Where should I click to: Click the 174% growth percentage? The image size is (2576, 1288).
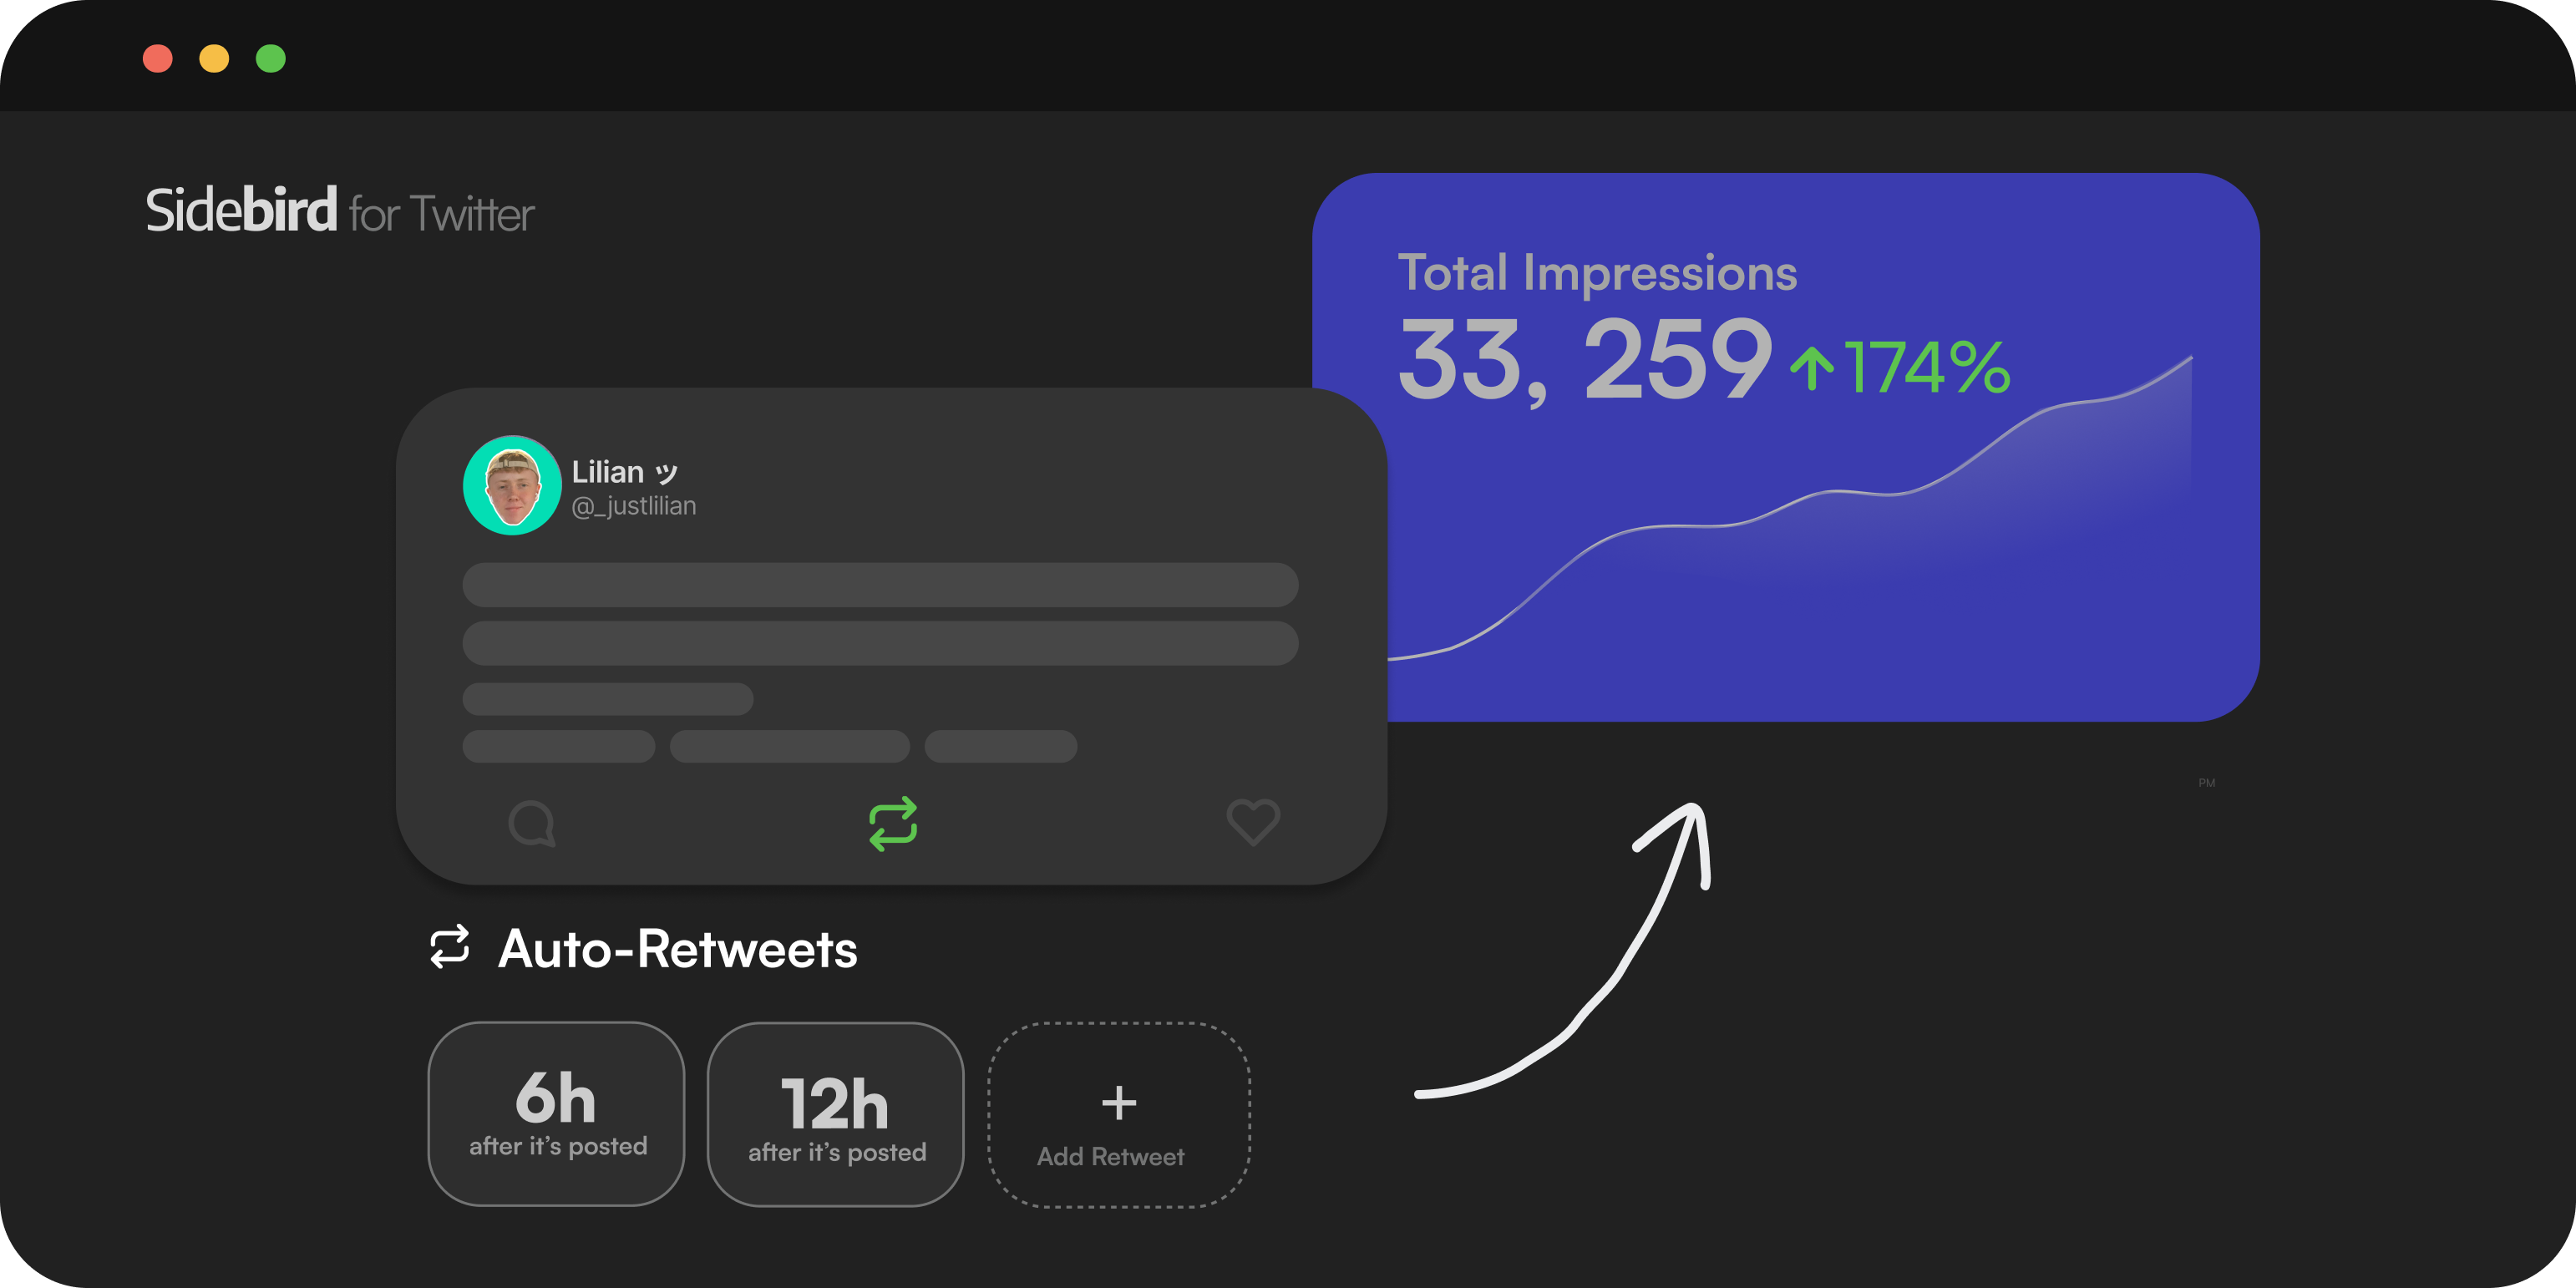tap(1927, 368)
